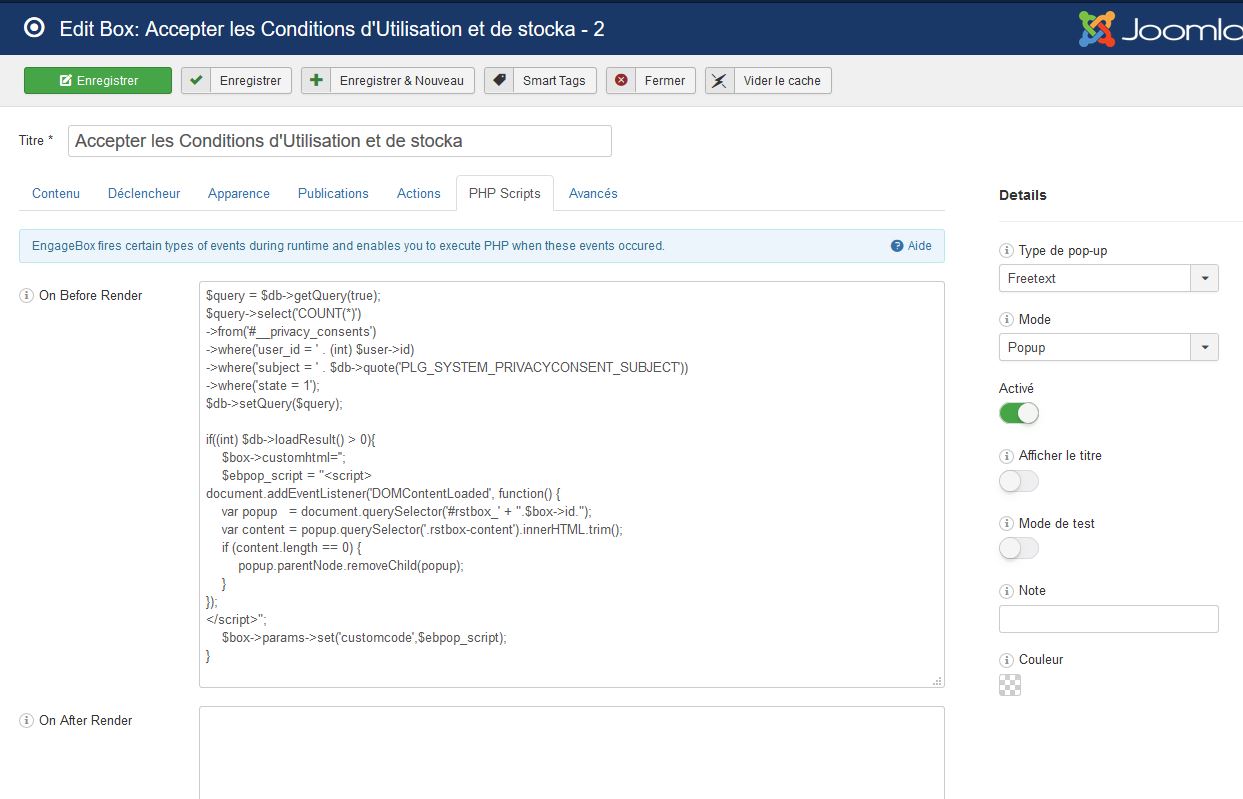Click the tag icon on Smart Tags
This screenshot has width=1243, height=799.
(x=499, y=81)
